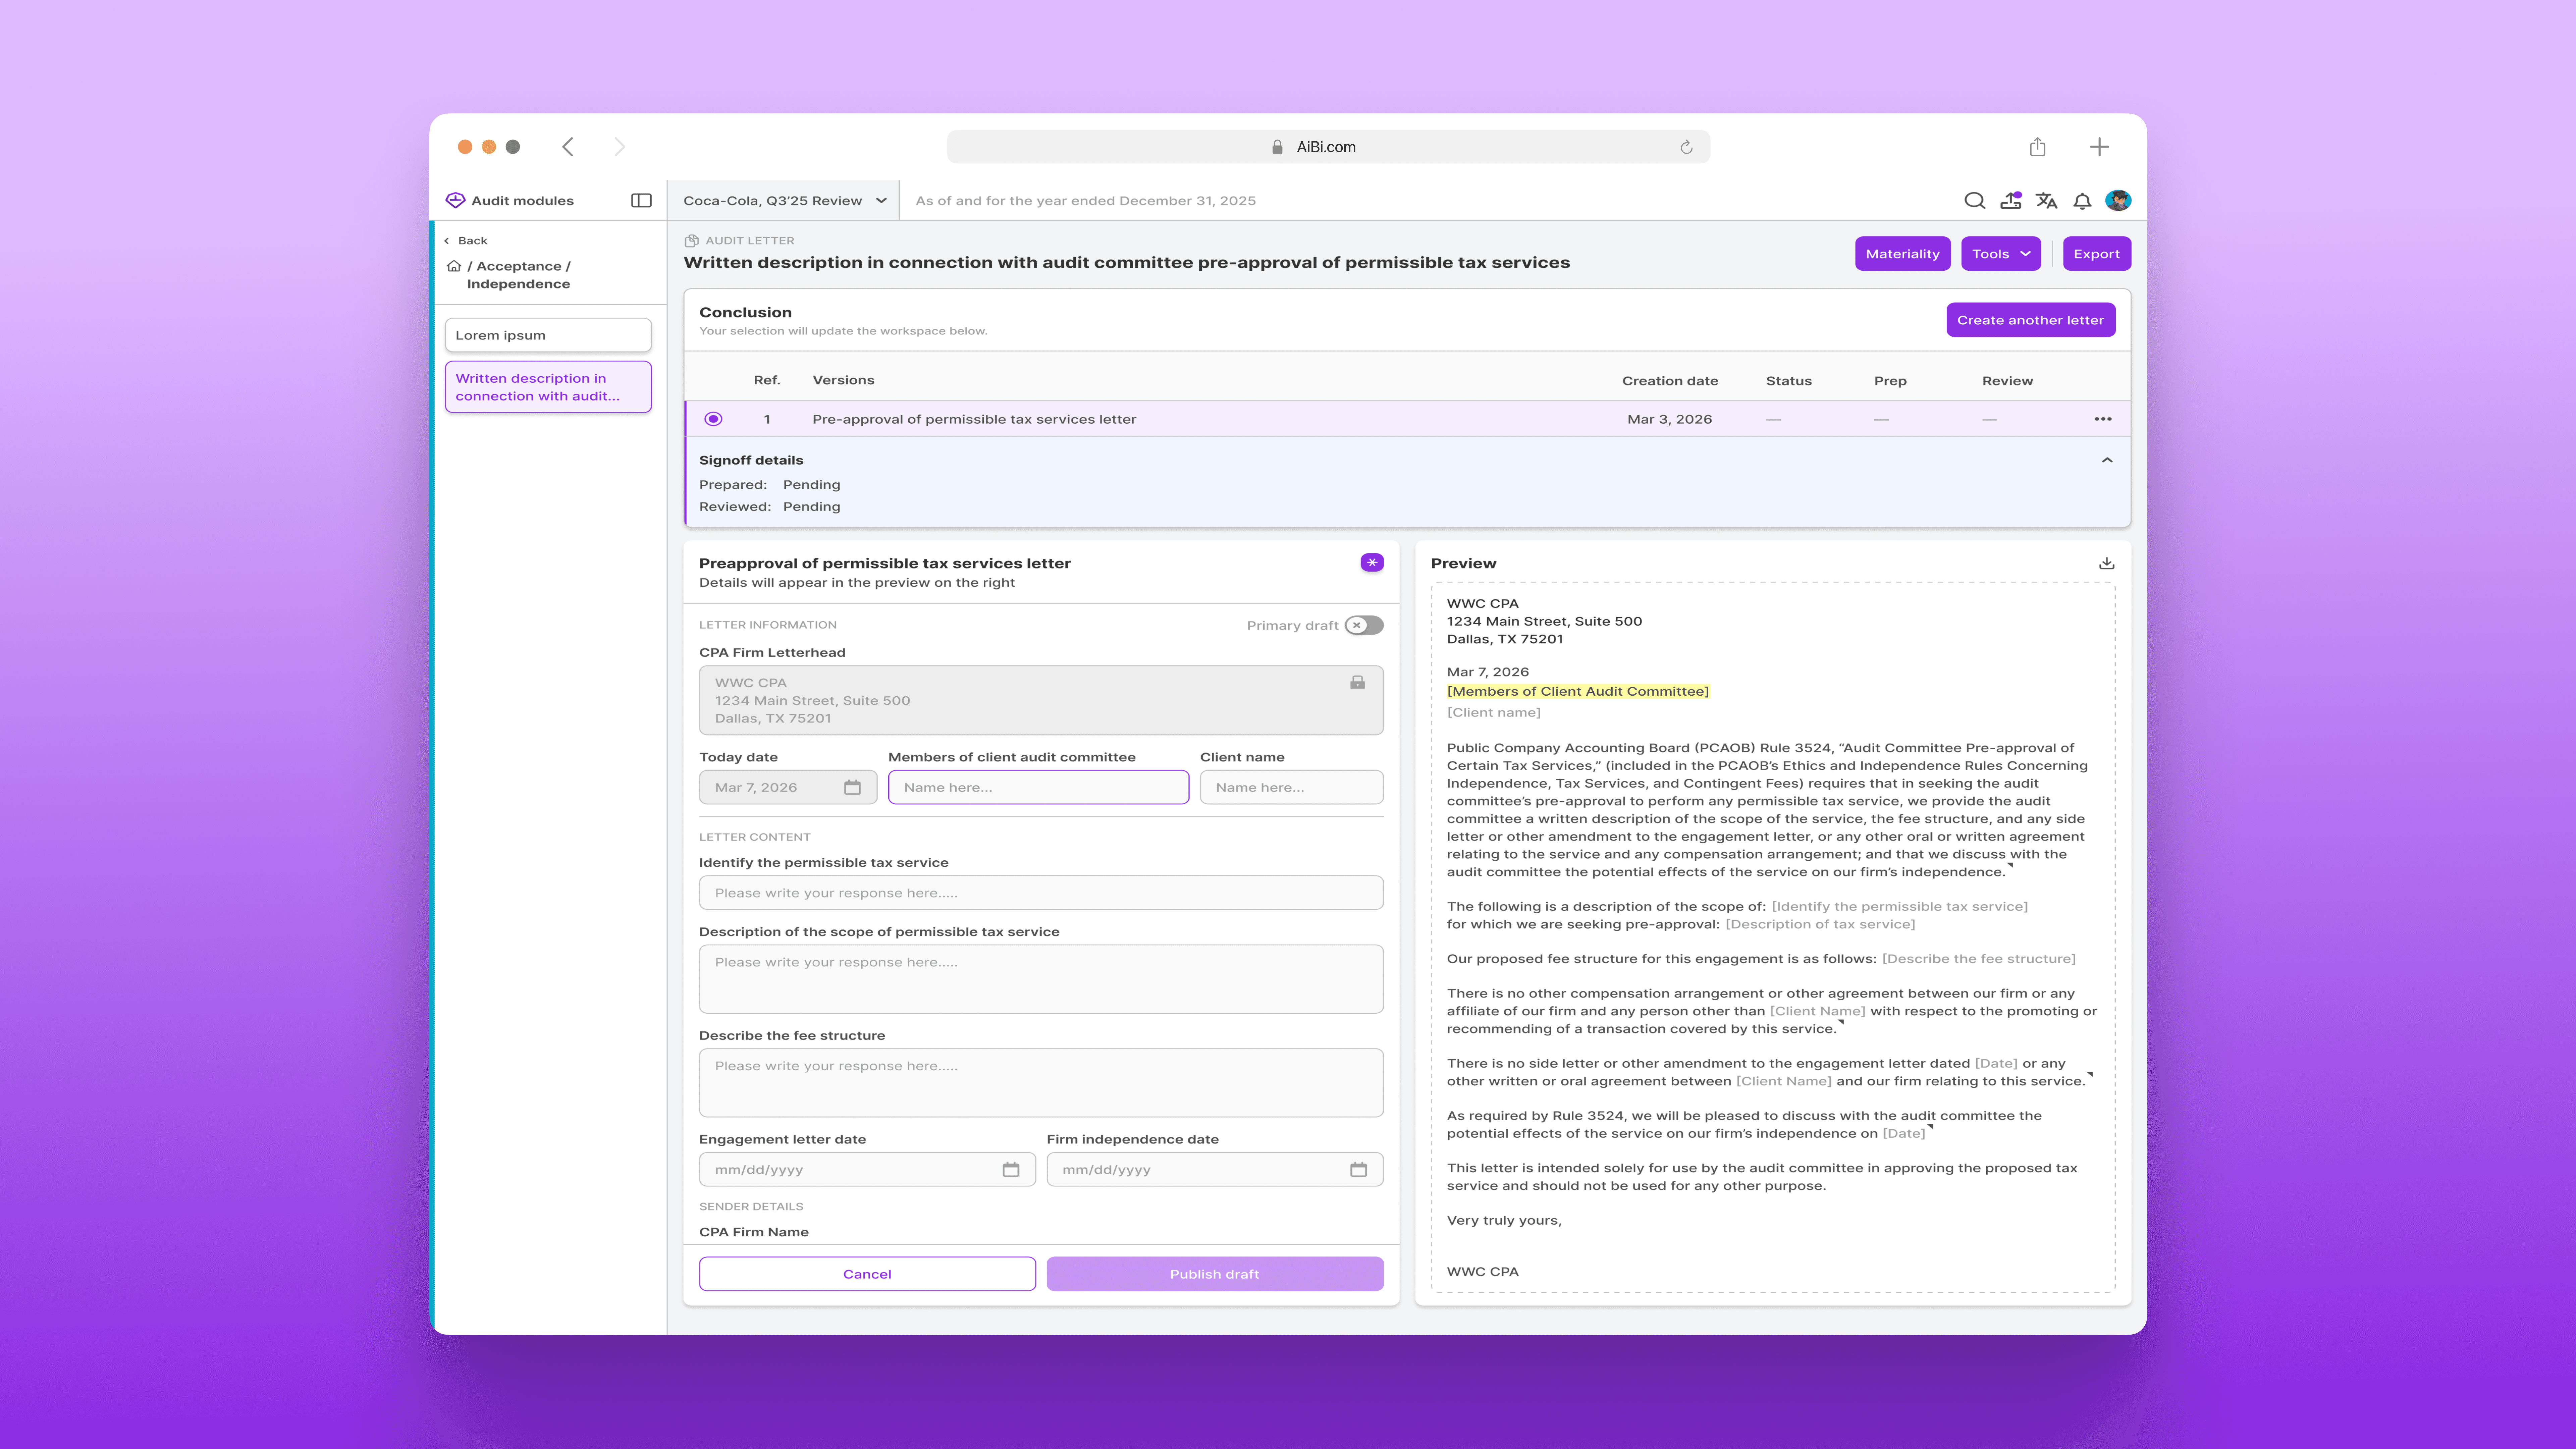The height and width of the screenshot is (1449, 2576).
Task: Click the Today date field
Action: (x=788, y=787)
